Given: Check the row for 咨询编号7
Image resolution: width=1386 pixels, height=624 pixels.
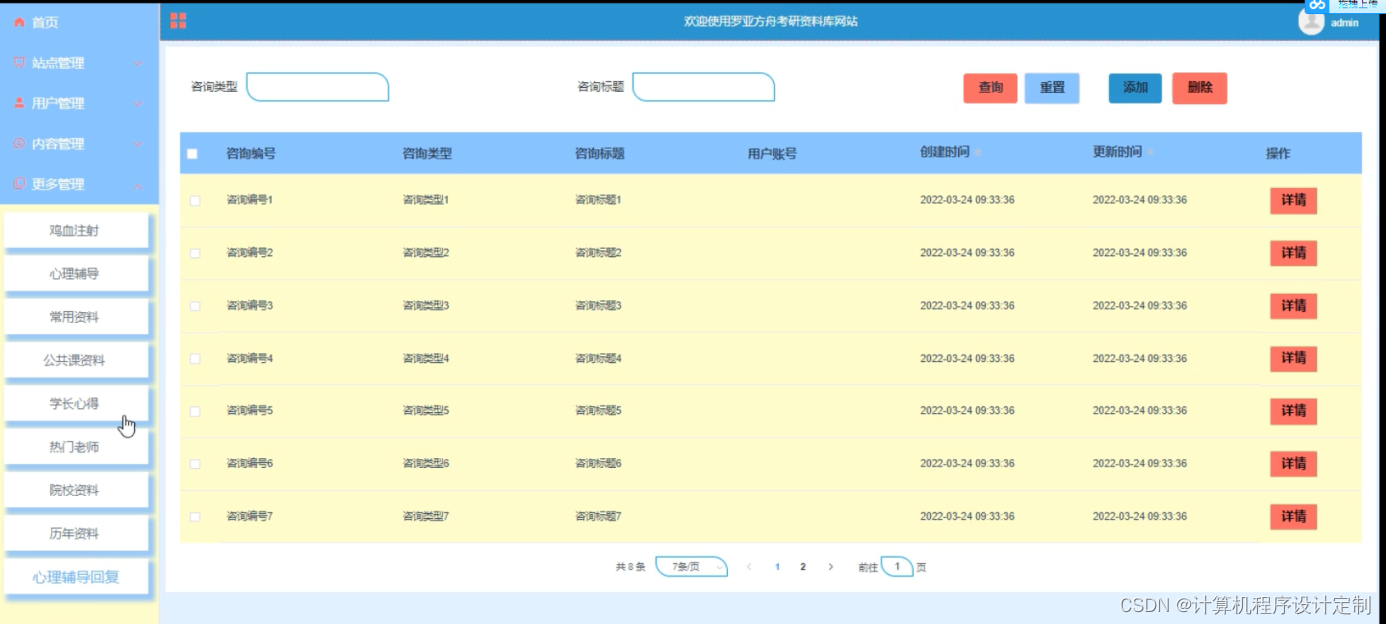Looking at the screenshot, I should click(x=195, y=516).
